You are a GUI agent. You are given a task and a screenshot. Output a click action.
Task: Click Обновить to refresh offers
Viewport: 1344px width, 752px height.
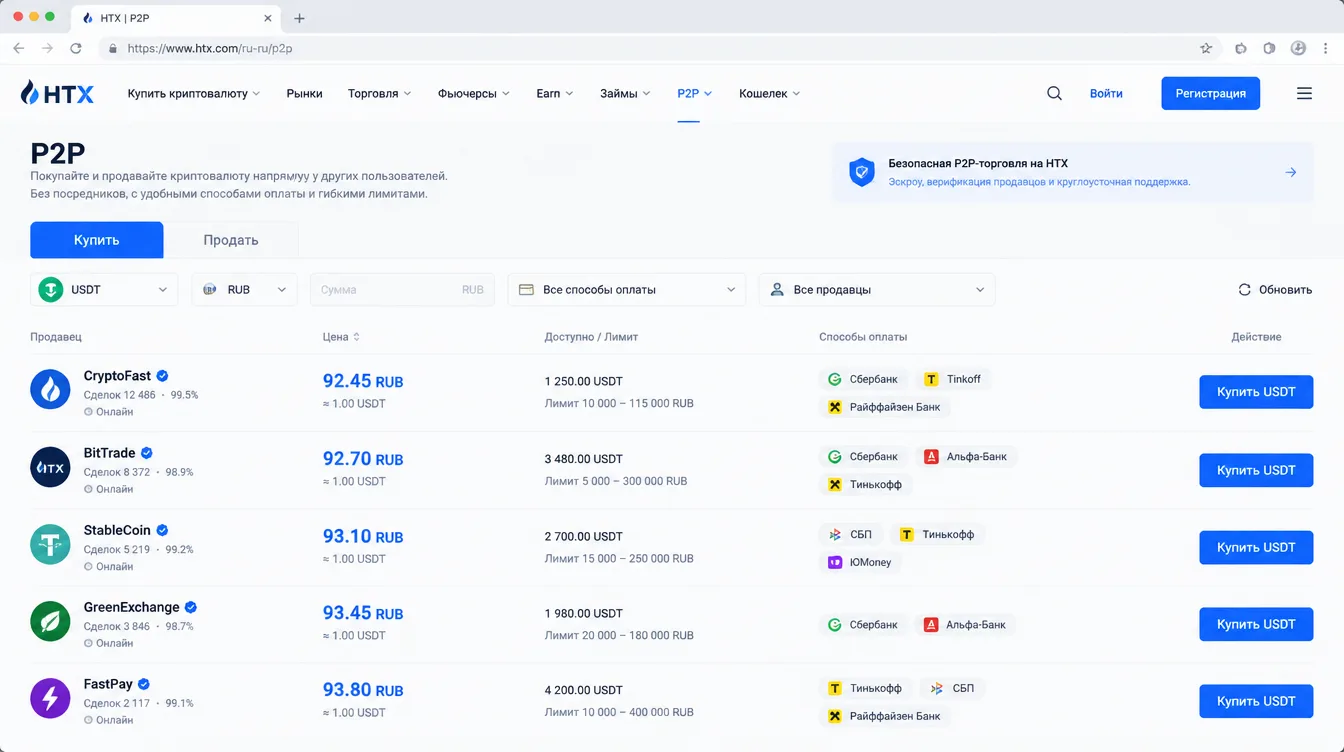pos(1275,289)
